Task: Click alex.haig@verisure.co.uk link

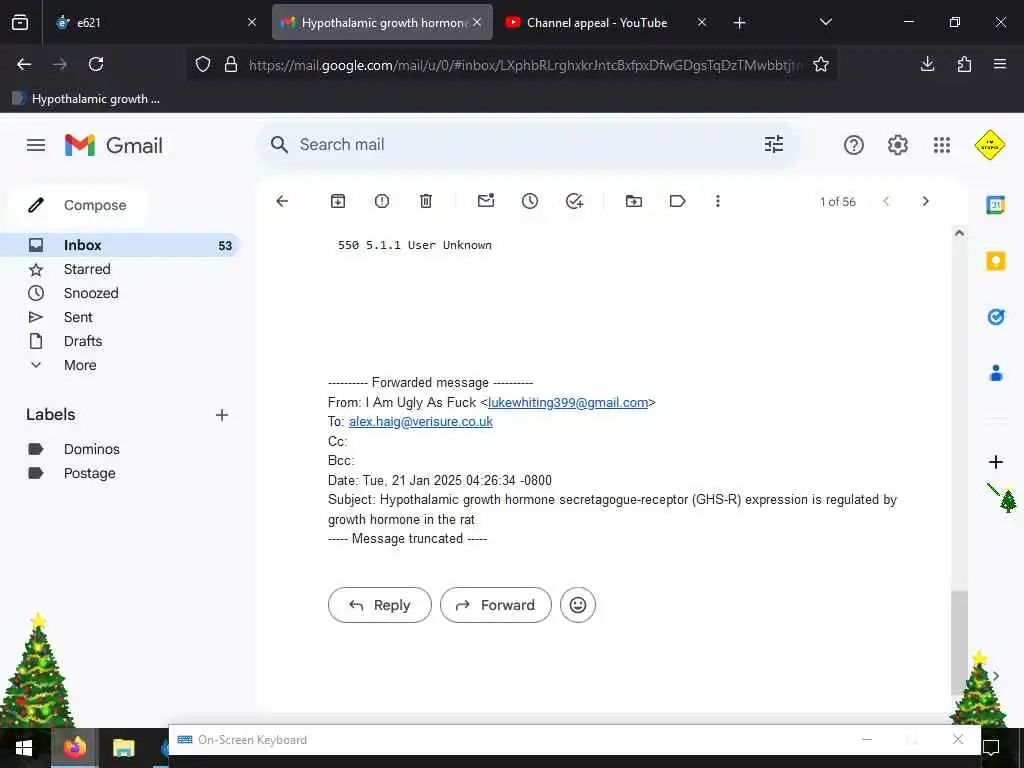Action: click(421, 422)
